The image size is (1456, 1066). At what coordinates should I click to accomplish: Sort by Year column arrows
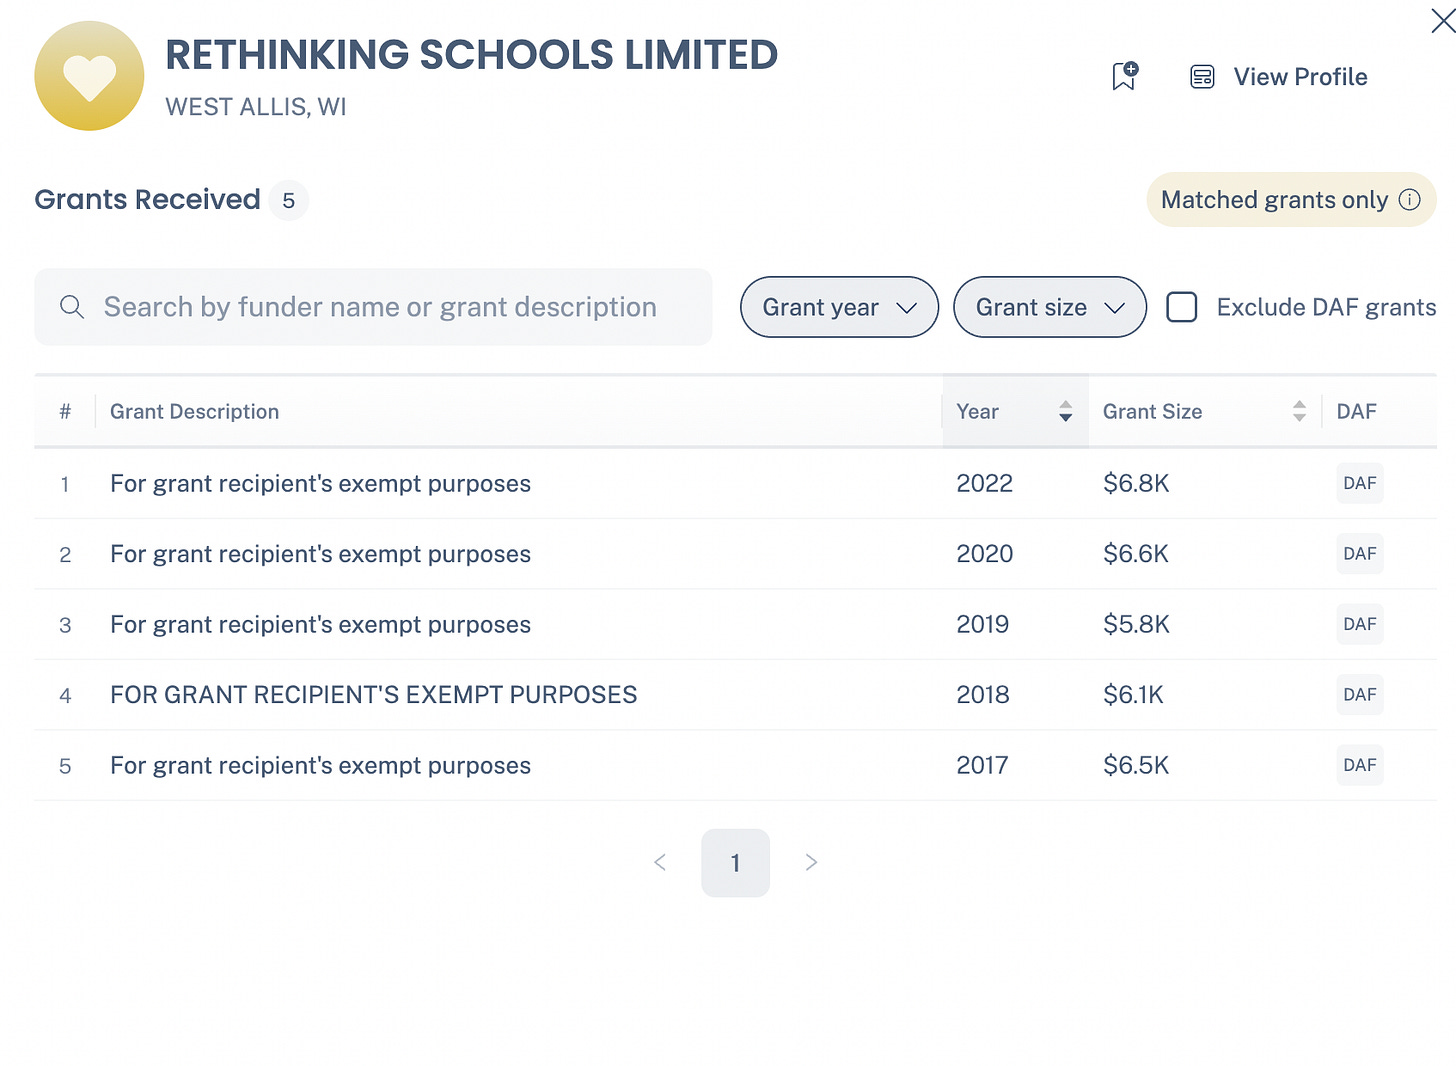tap(1065, 411)
